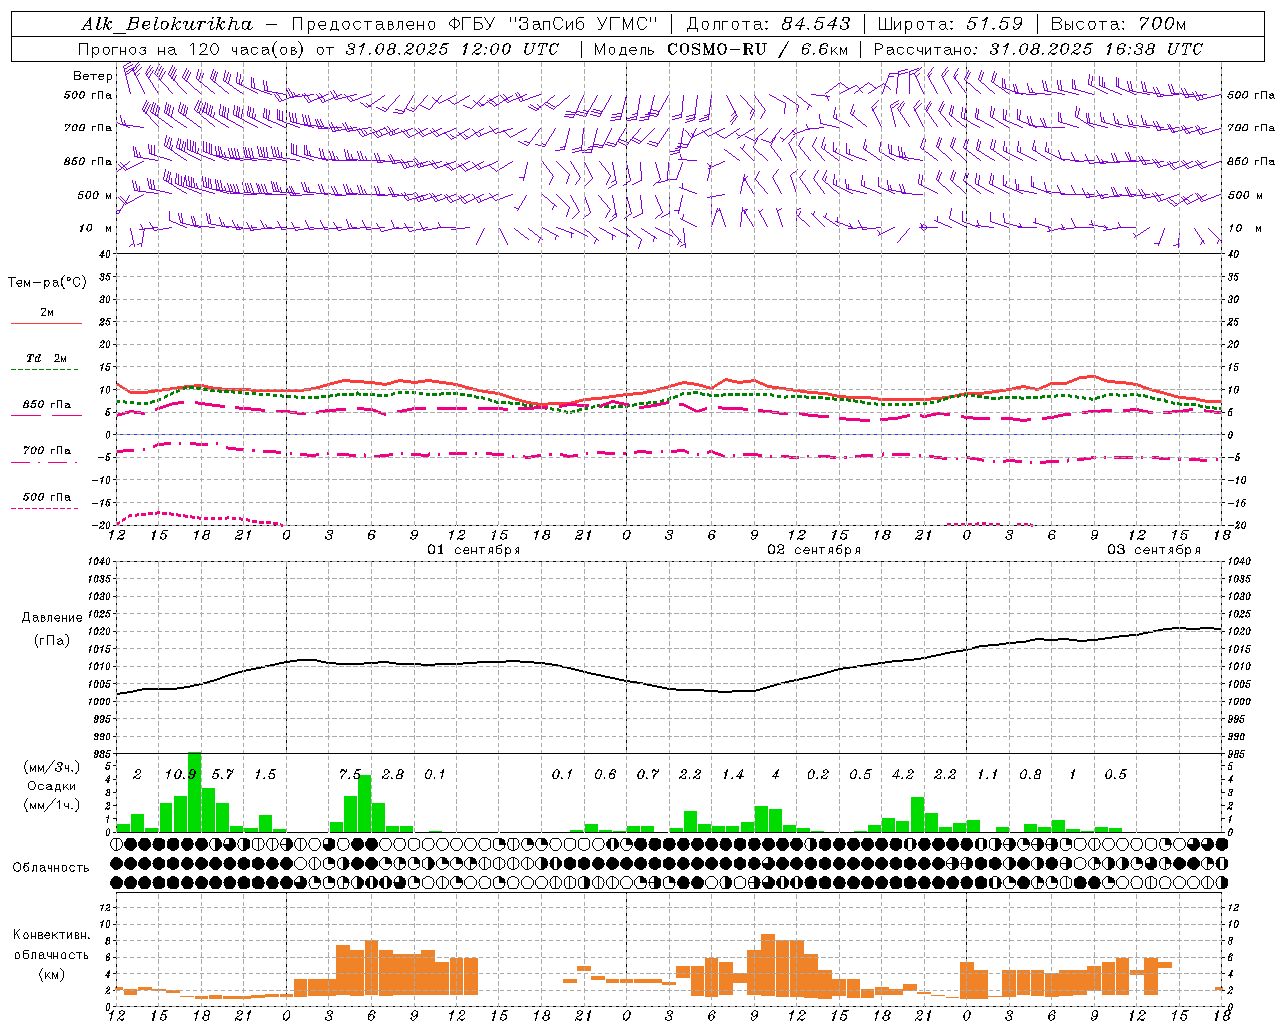Click the "Td 2м" dew point legend
The height and width of the screenshot is (1024, 1280).
coord(46,358)
